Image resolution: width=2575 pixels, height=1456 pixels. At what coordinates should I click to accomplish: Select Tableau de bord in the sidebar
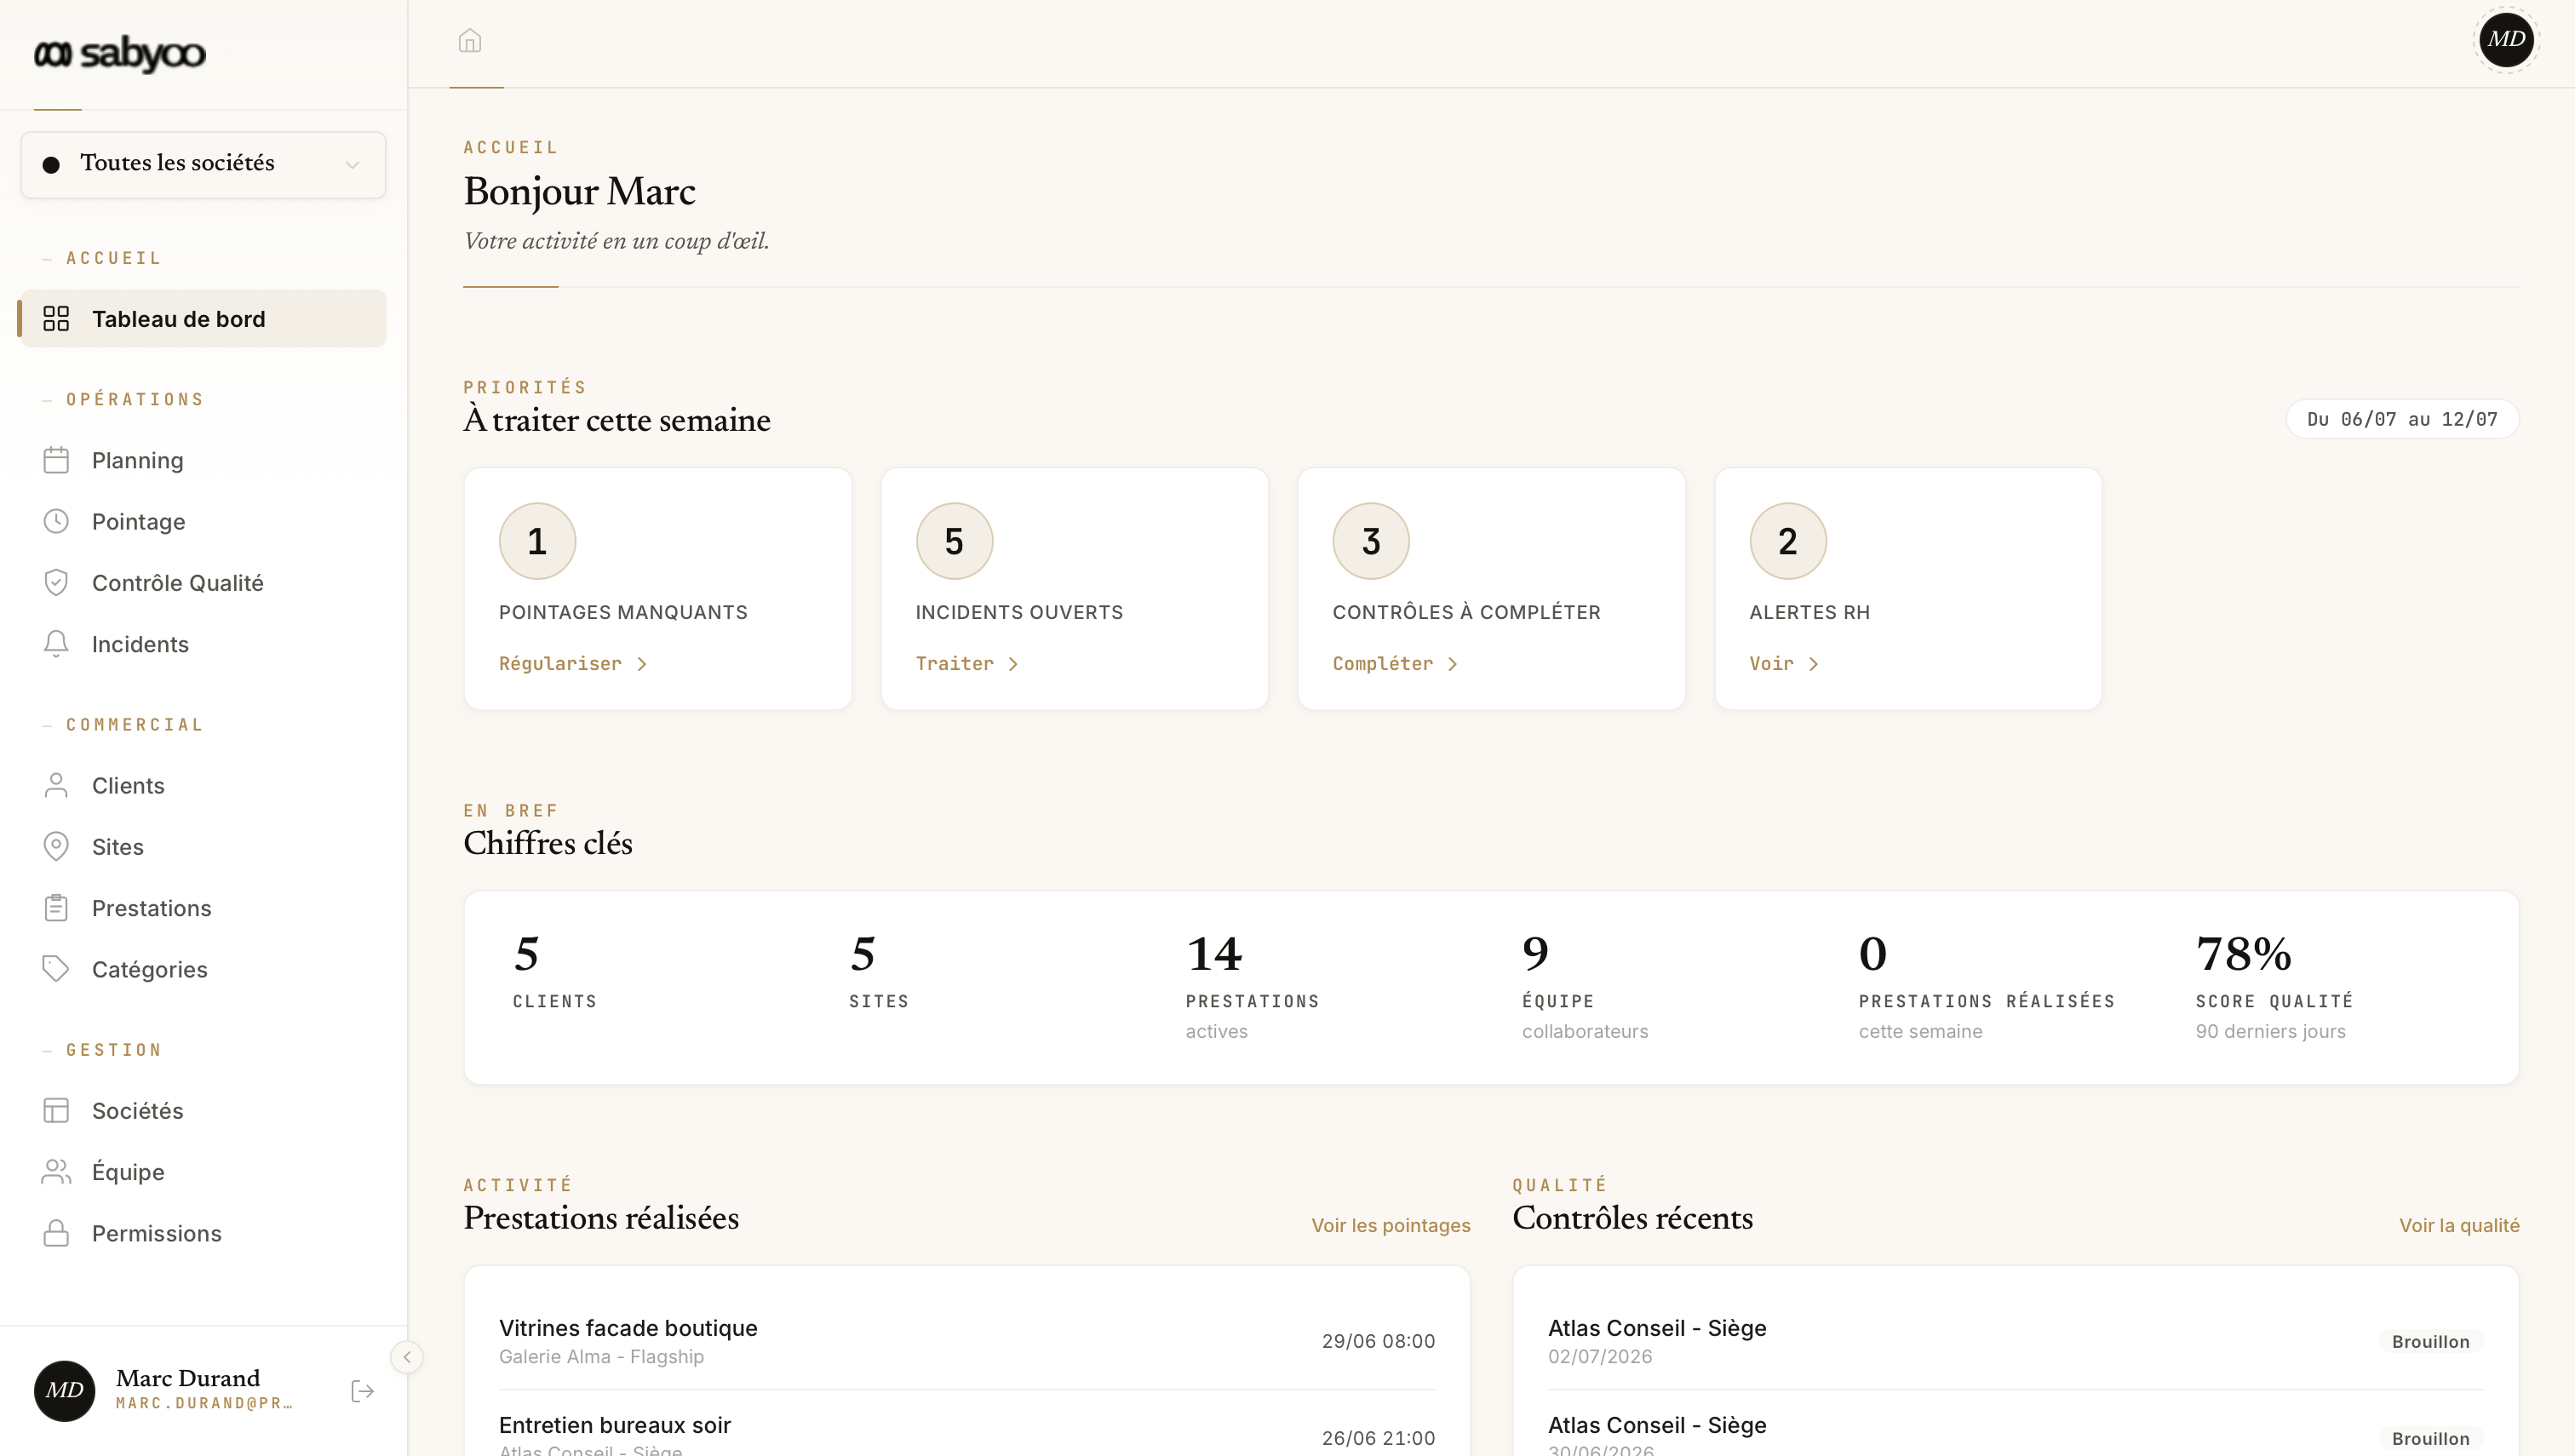tap(203, 319)
